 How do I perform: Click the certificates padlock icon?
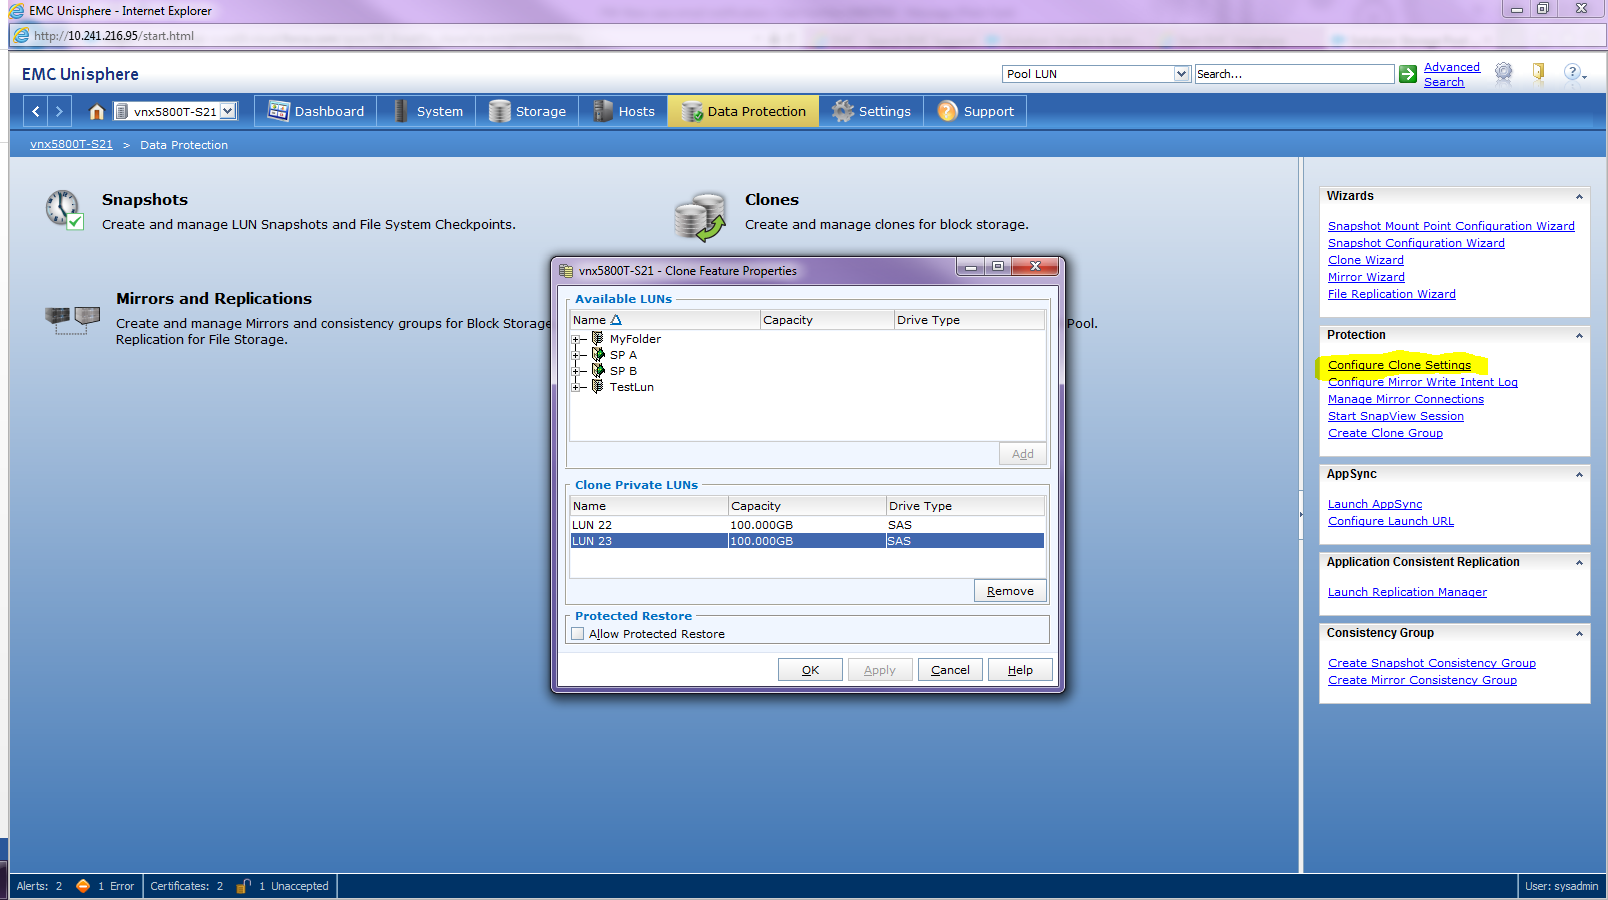243,886
